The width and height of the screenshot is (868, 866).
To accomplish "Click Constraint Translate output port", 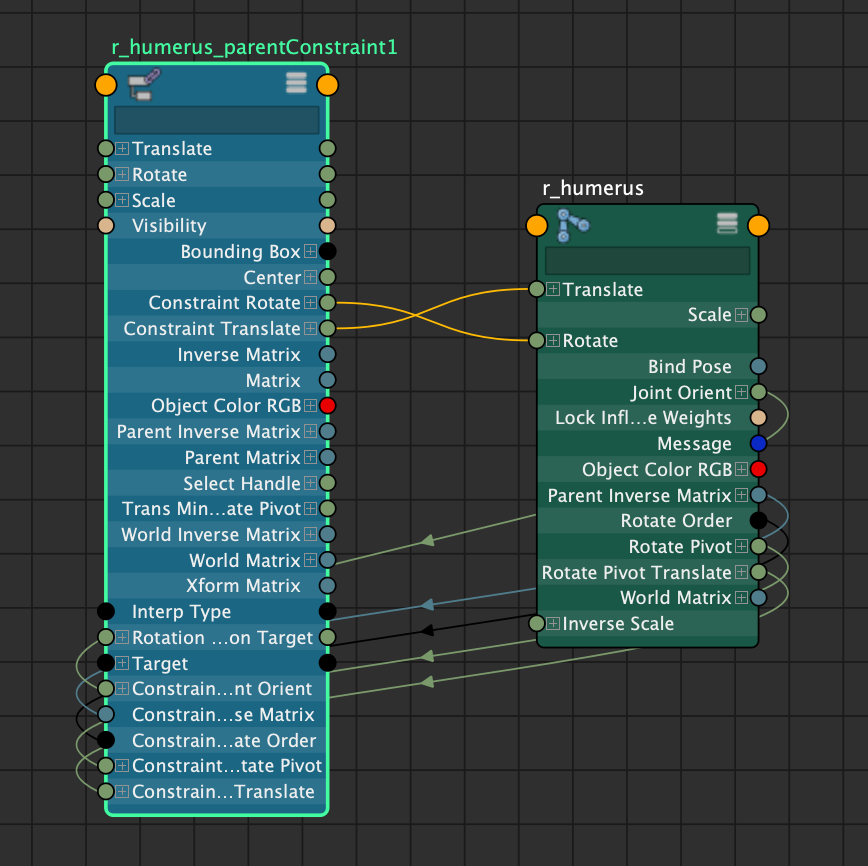I will pyautogui.click(x=327, y=328).
